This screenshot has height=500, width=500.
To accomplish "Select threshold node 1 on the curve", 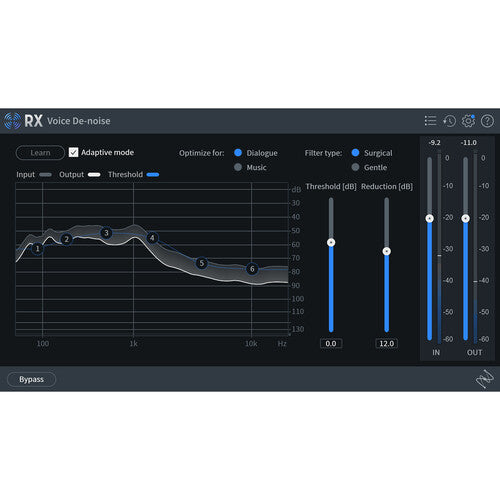I will click(x=37, y=249).
